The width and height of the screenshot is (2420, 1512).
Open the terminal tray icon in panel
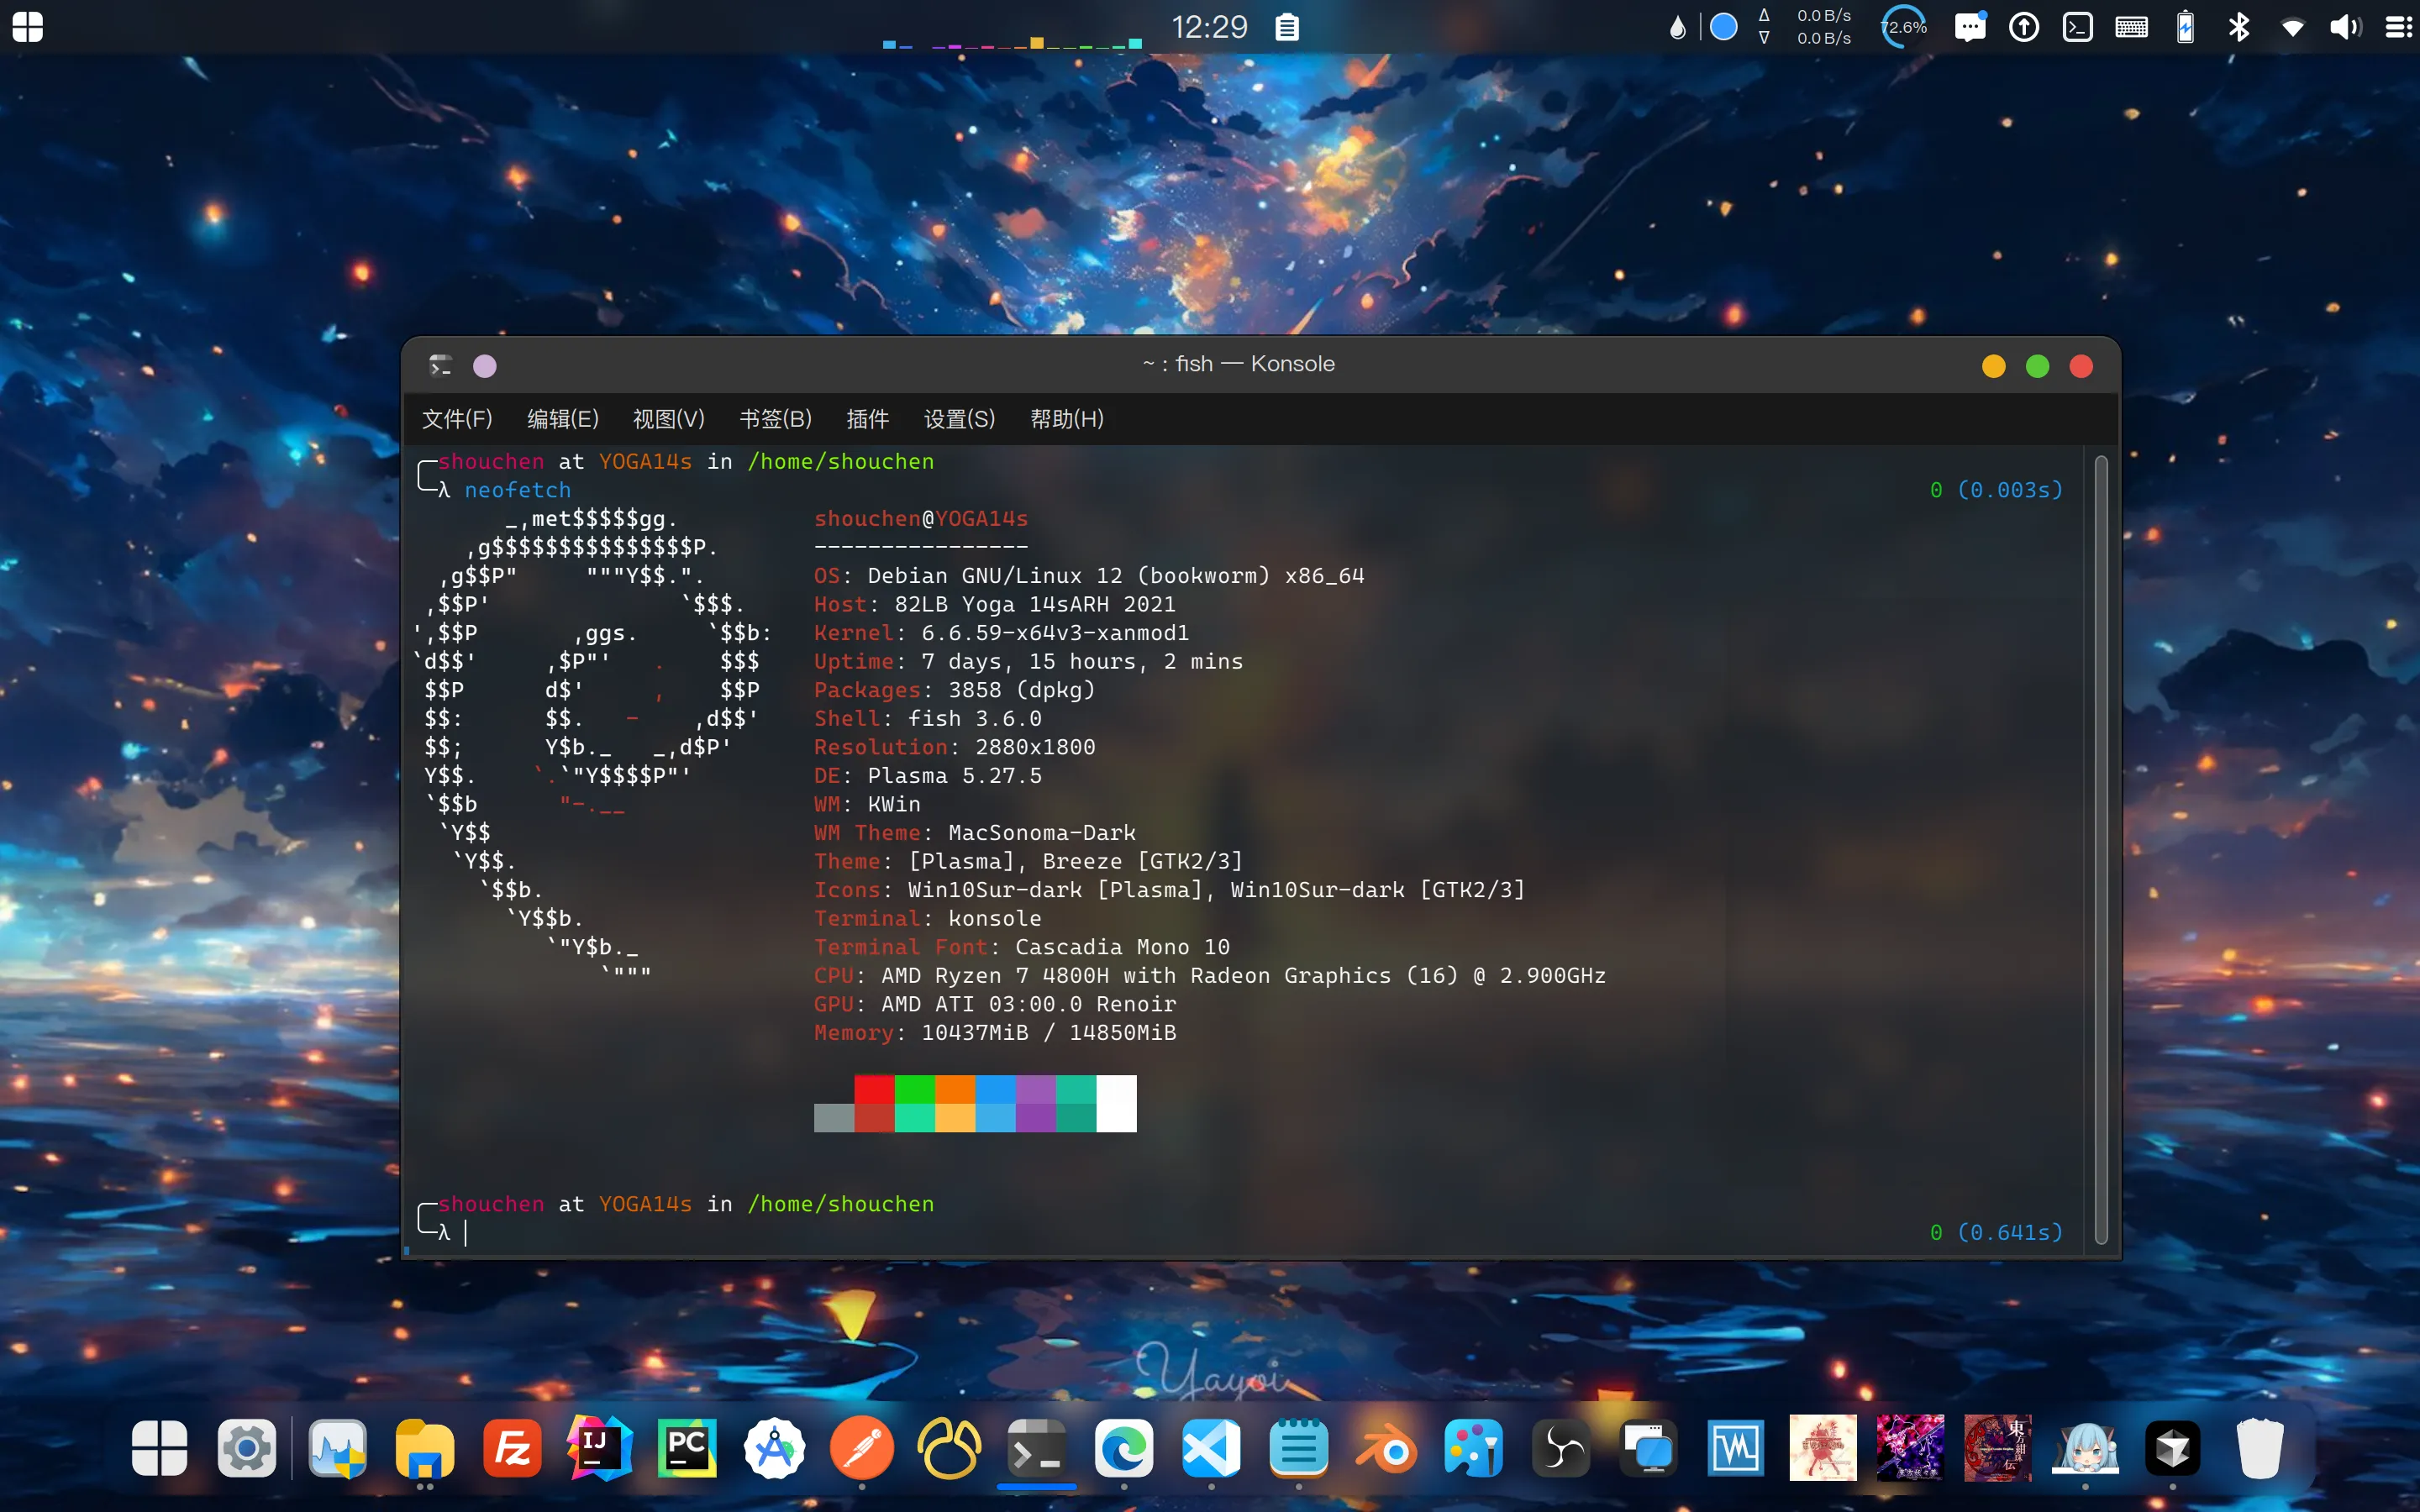click(2078, 27)
